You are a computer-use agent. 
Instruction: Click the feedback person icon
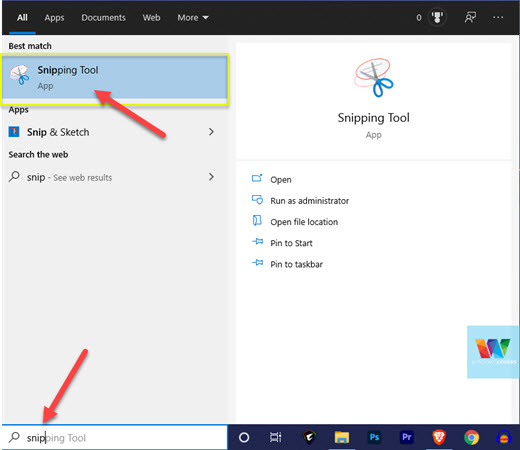tap(470, 17)
